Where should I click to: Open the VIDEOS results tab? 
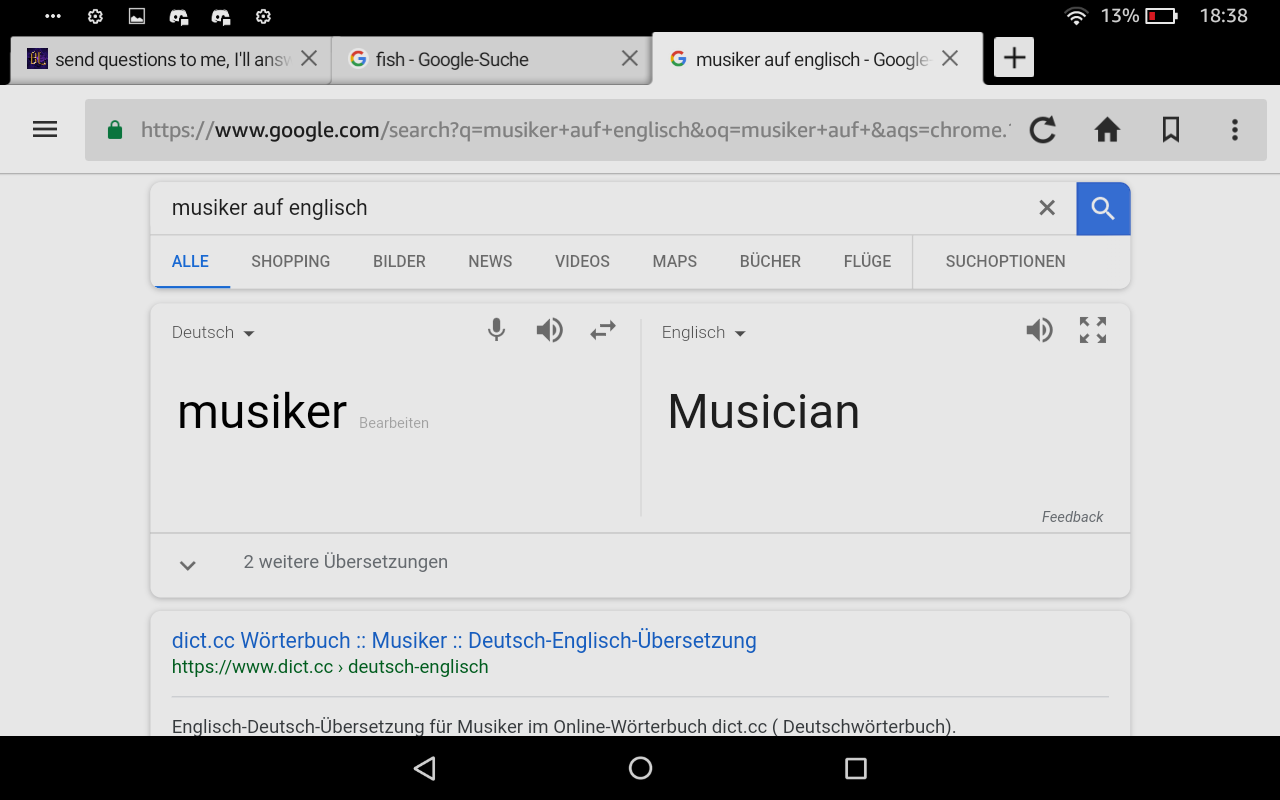[x=582, y=261]
